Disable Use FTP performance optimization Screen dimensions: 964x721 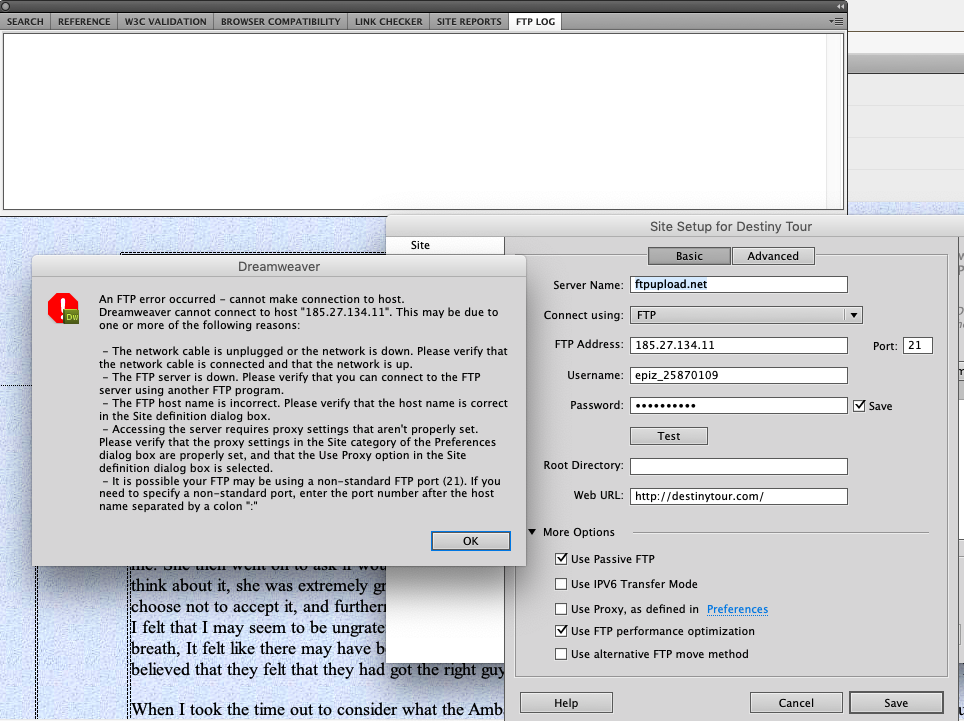561,631
